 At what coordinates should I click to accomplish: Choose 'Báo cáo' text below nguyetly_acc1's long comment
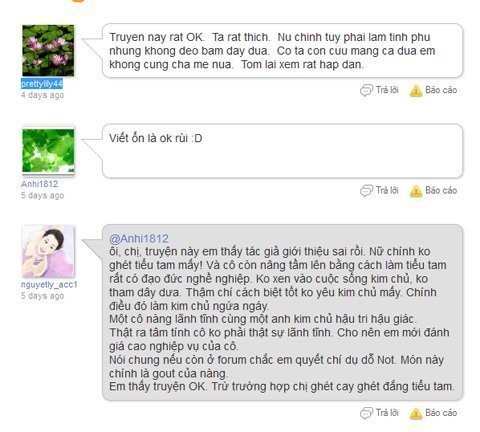(441, 413)
